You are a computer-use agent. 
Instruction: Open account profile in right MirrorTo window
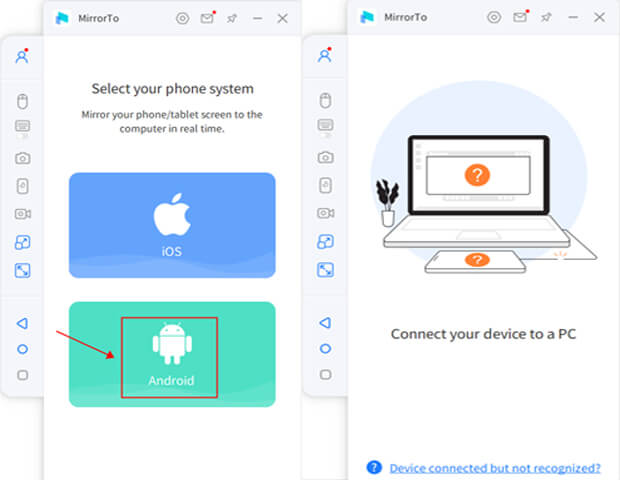(325, 55)
